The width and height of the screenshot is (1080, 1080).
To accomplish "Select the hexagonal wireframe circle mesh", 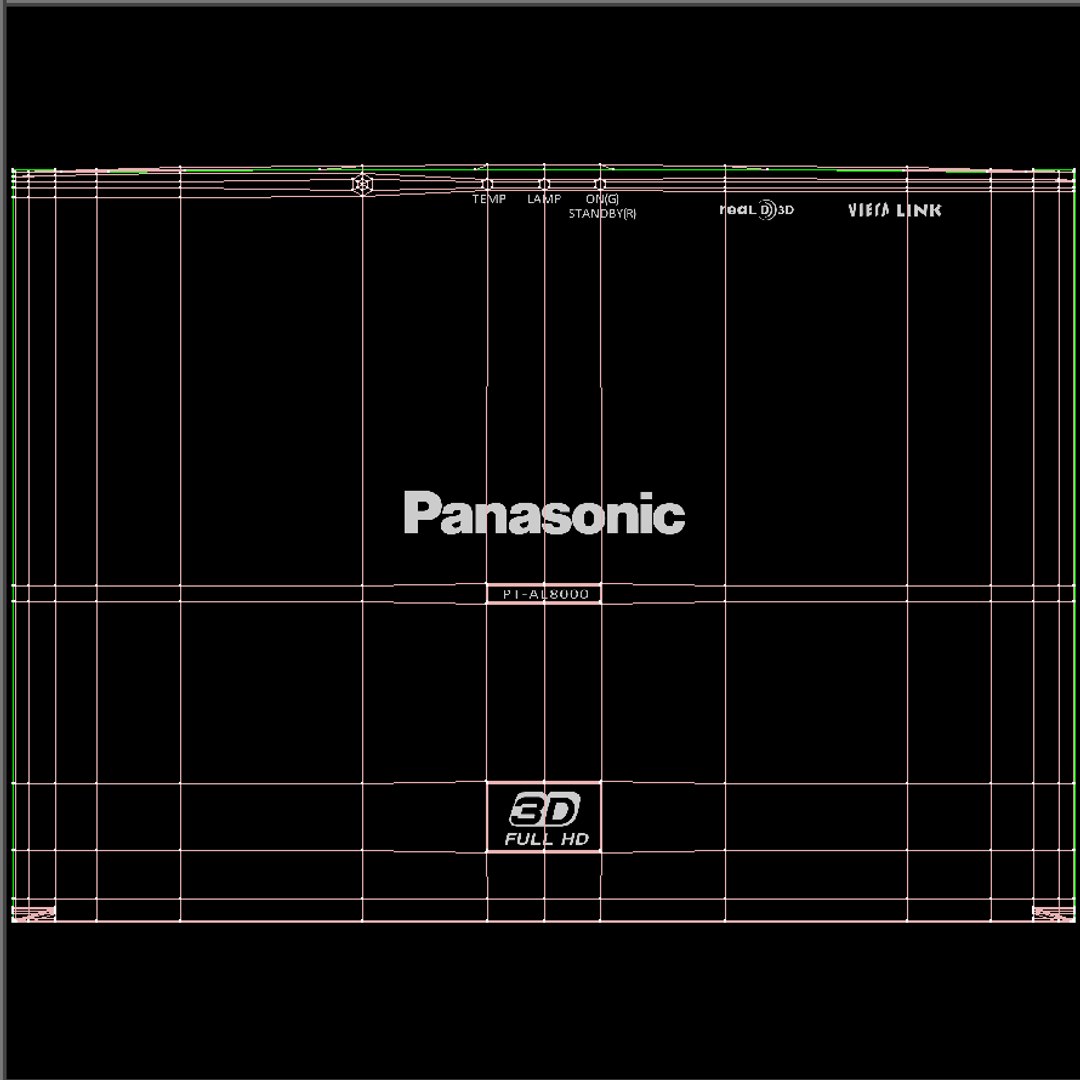I will [x=362, y=185].
